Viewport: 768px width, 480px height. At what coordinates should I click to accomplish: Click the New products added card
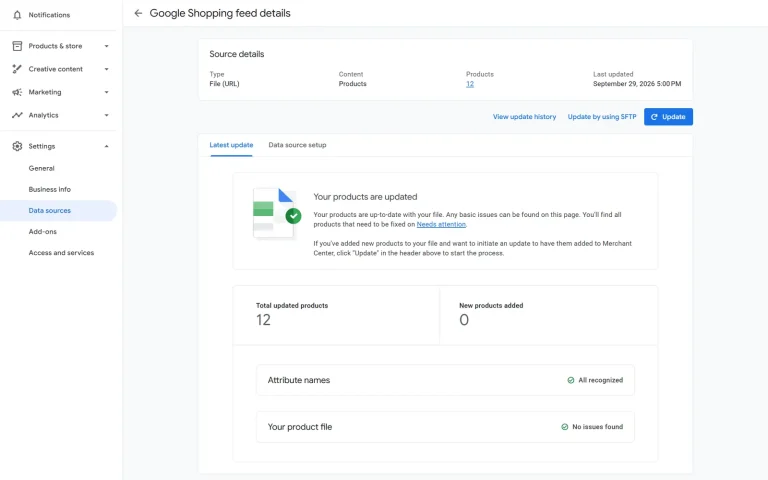click(x=549, y=315)
